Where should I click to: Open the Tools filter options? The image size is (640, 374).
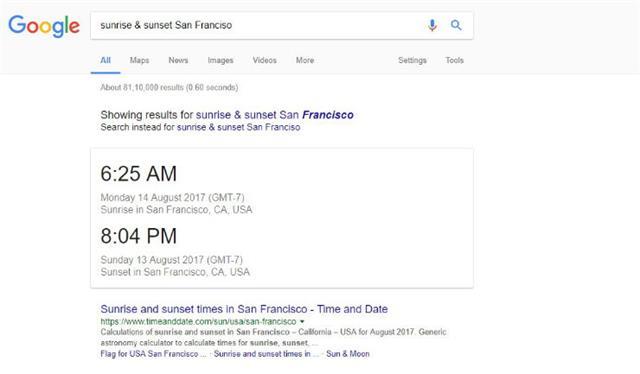tap(454, 60)
